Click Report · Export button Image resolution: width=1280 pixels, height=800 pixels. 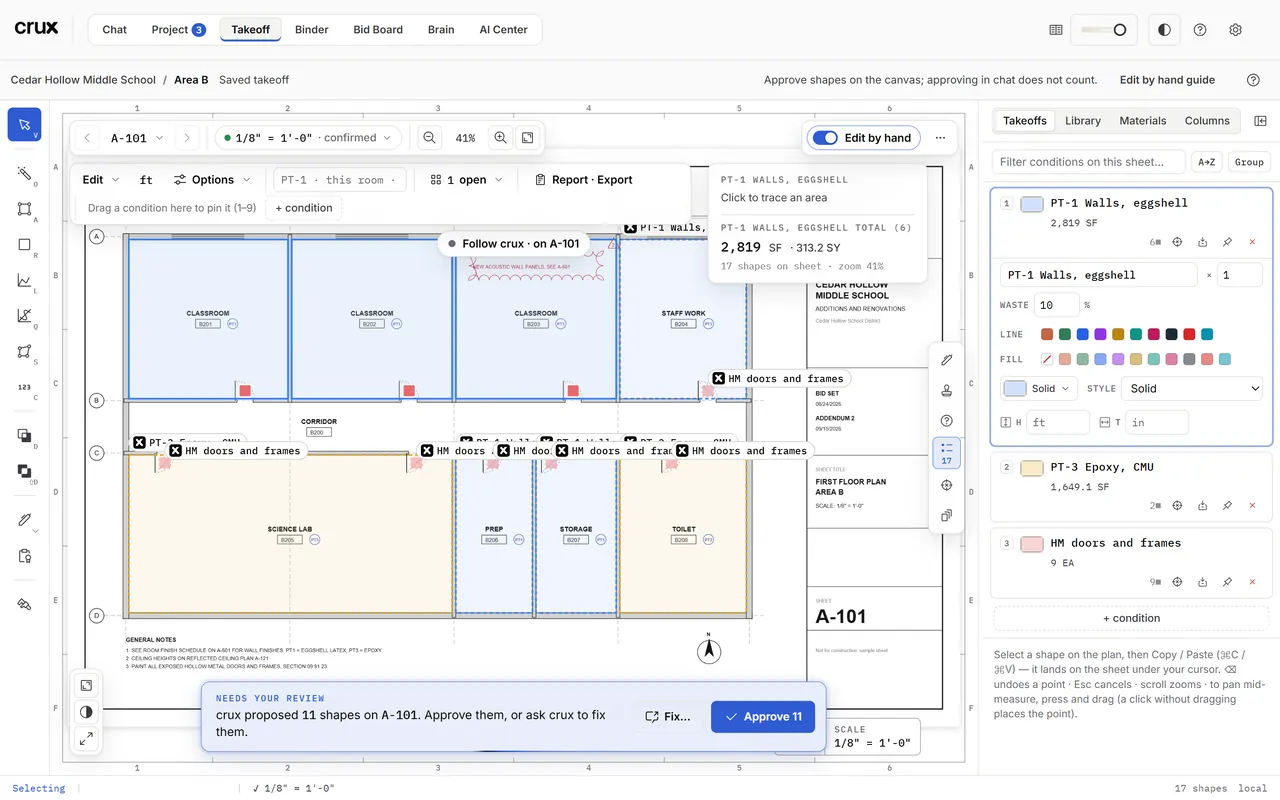pyautogui.click(x=584, y=180)
